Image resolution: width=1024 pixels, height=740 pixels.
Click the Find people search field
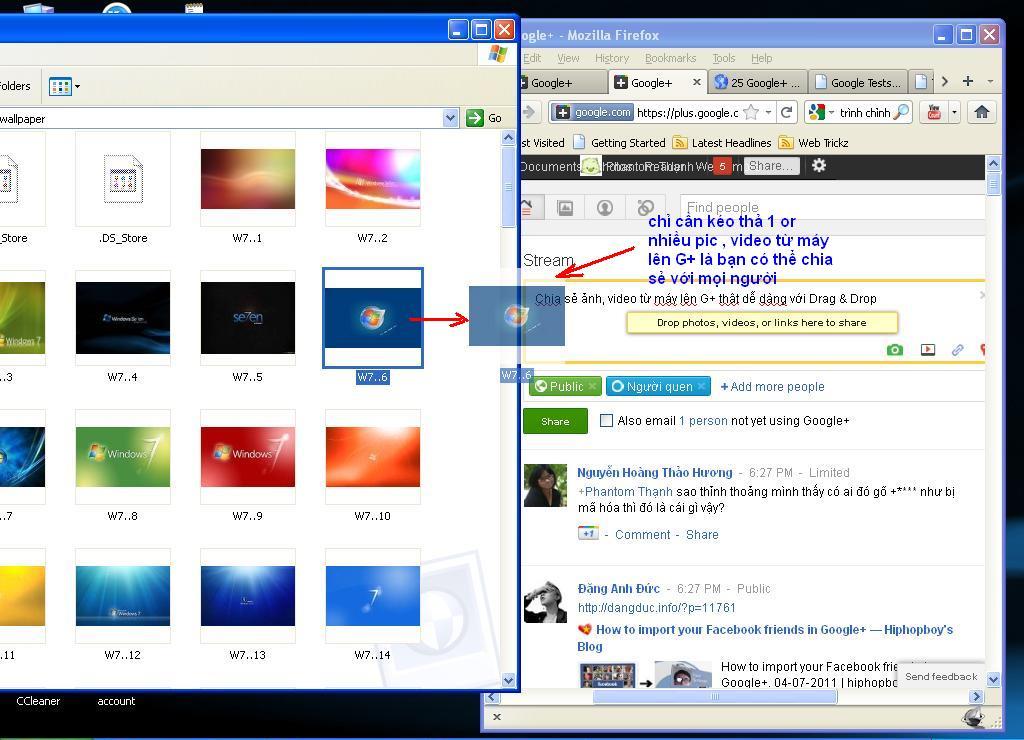(x=833, y=206)
